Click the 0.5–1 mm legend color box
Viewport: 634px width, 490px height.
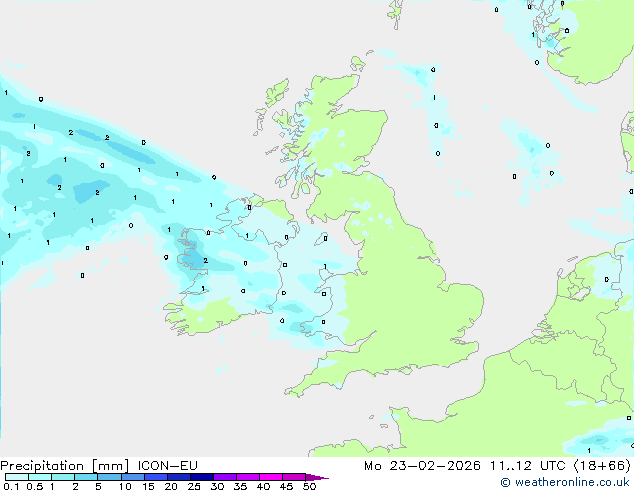40,477
